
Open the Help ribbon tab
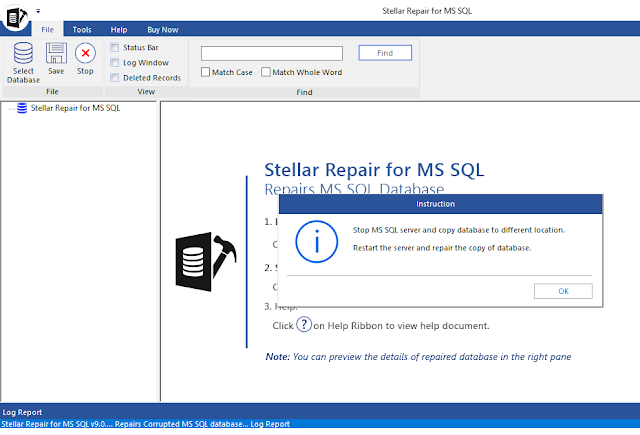click(x=119, y=29)
